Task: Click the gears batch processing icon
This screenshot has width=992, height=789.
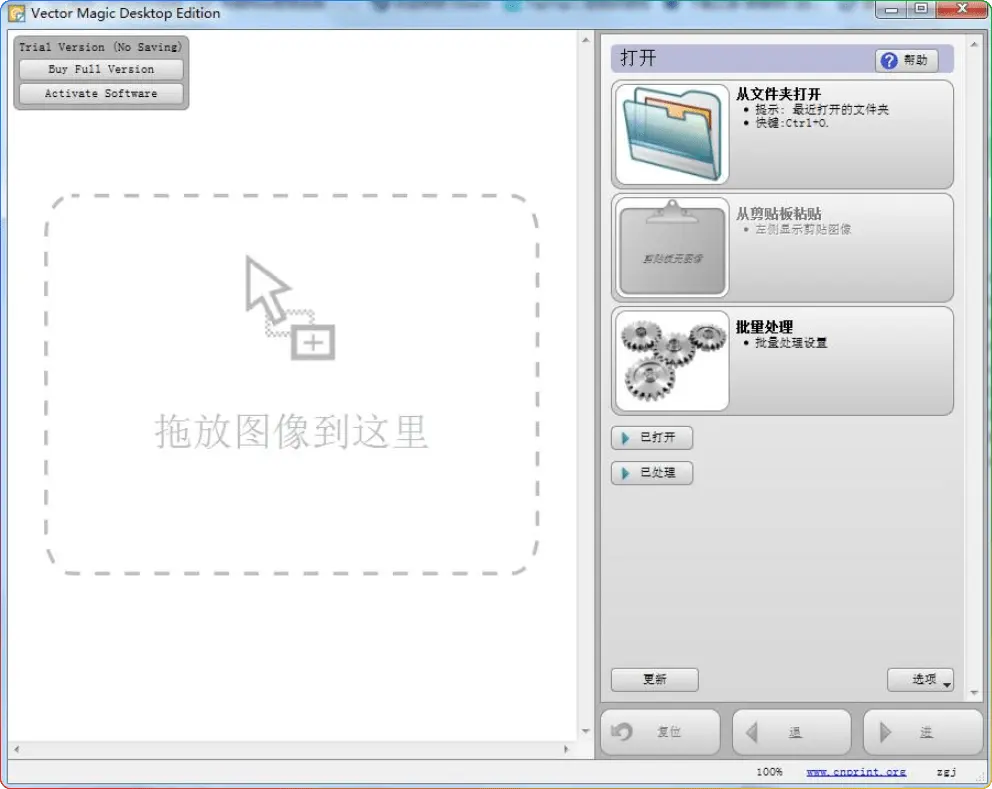Action: (x=672, y=361)
